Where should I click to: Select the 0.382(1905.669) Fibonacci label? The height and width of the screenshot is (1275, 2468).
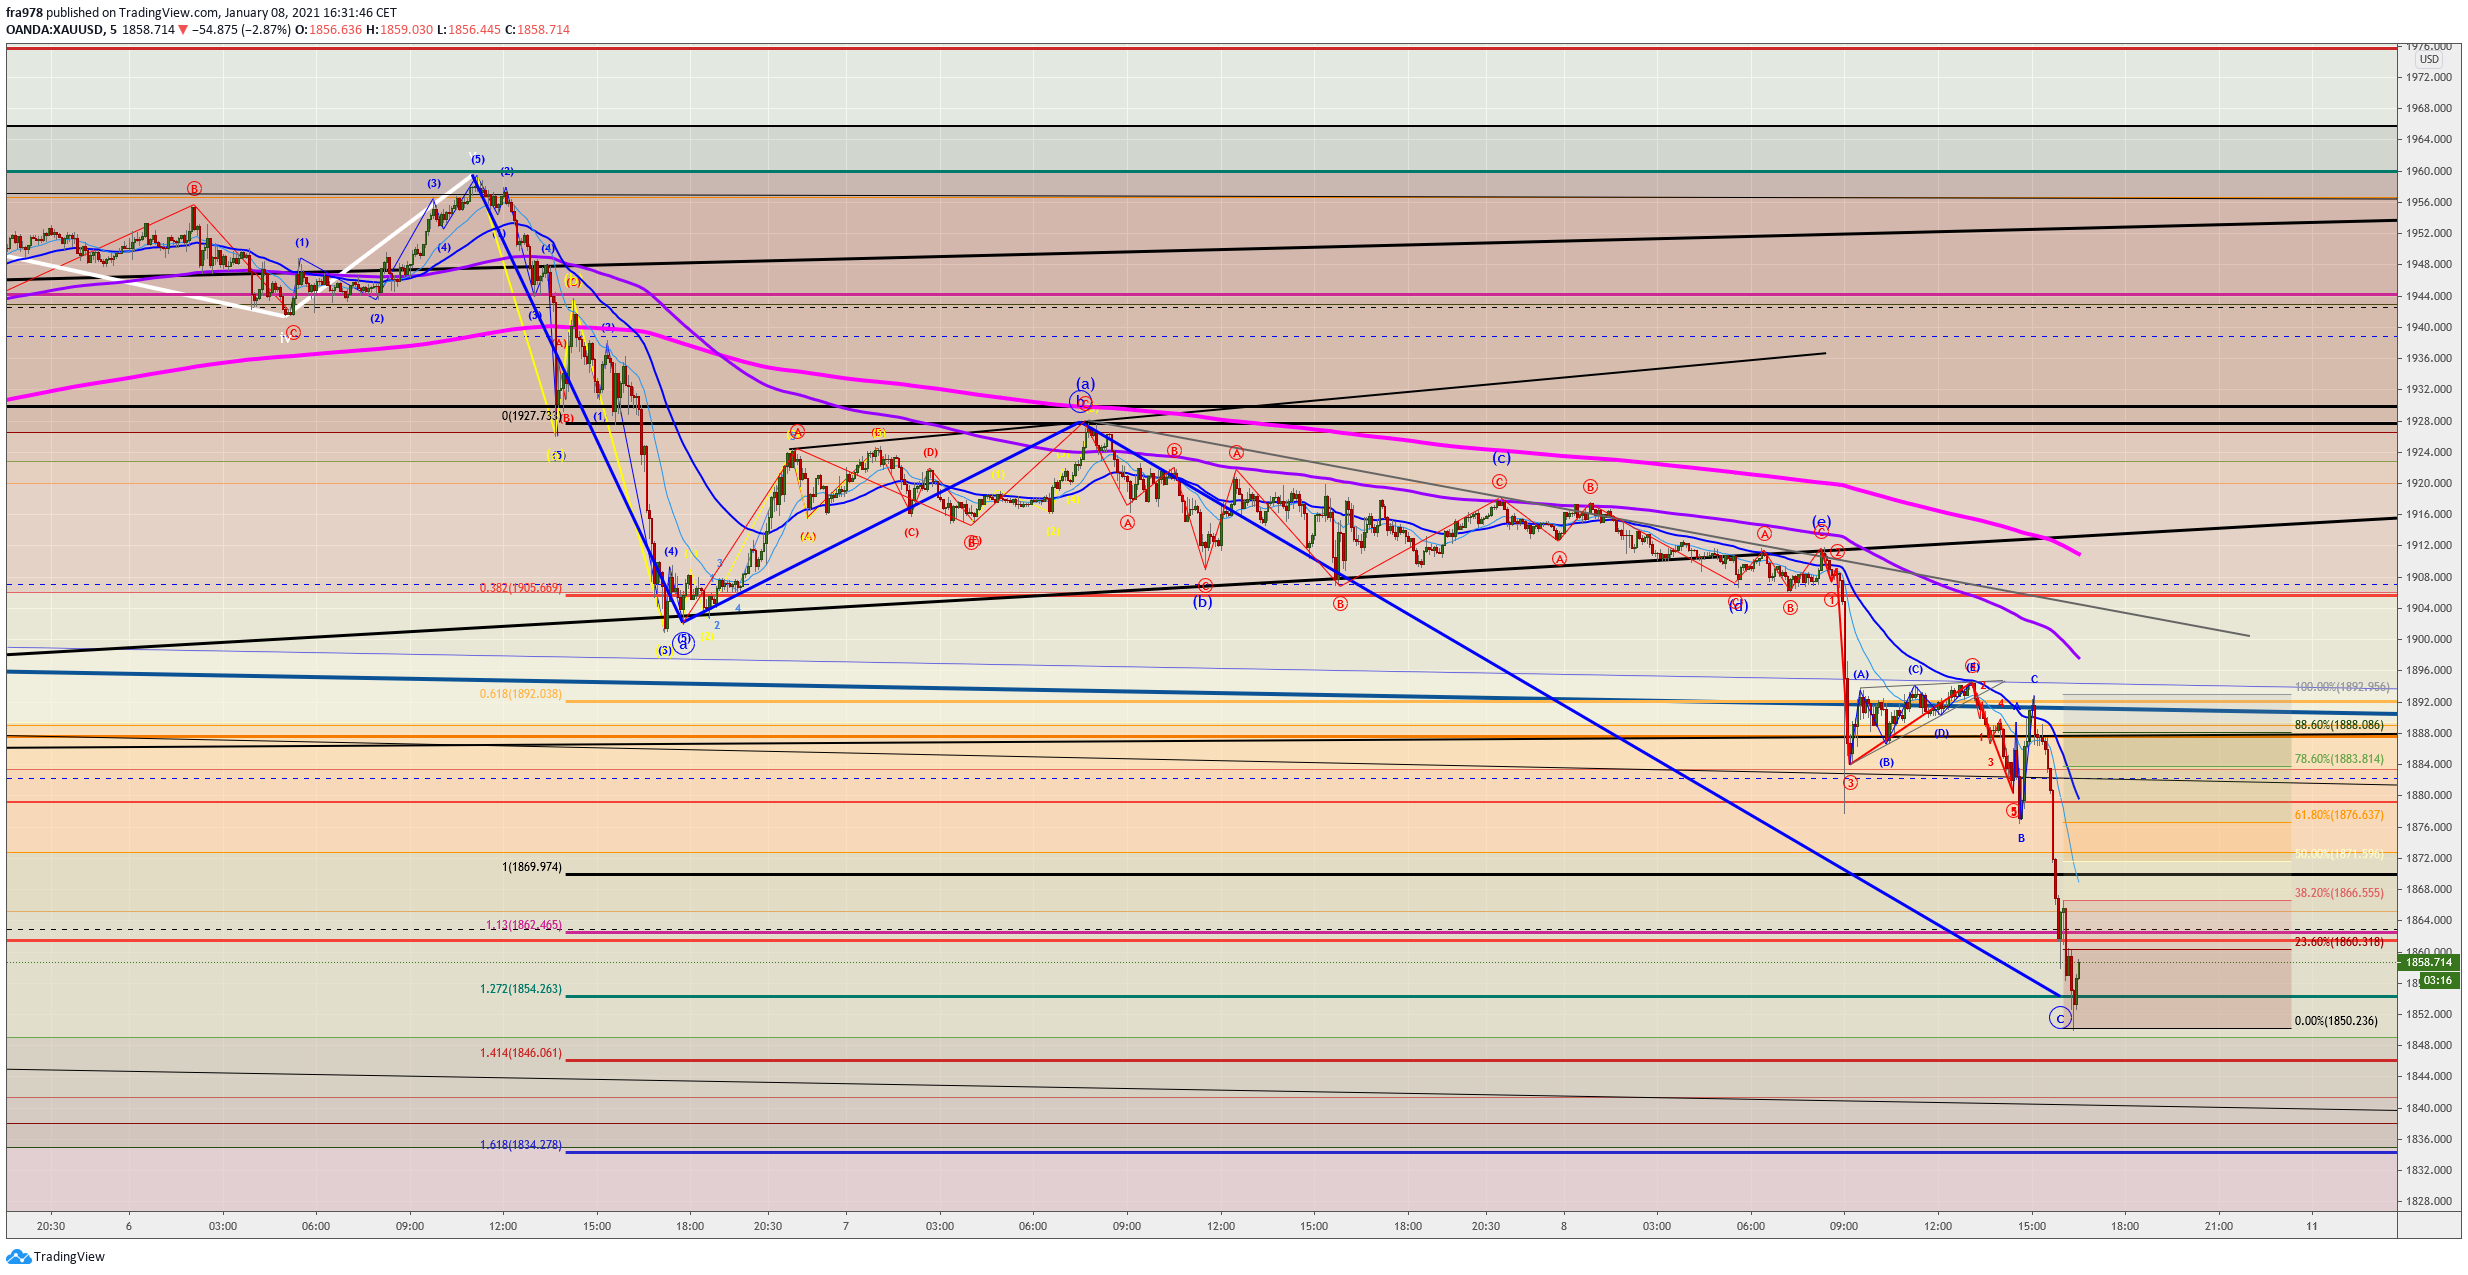[520, 588]
